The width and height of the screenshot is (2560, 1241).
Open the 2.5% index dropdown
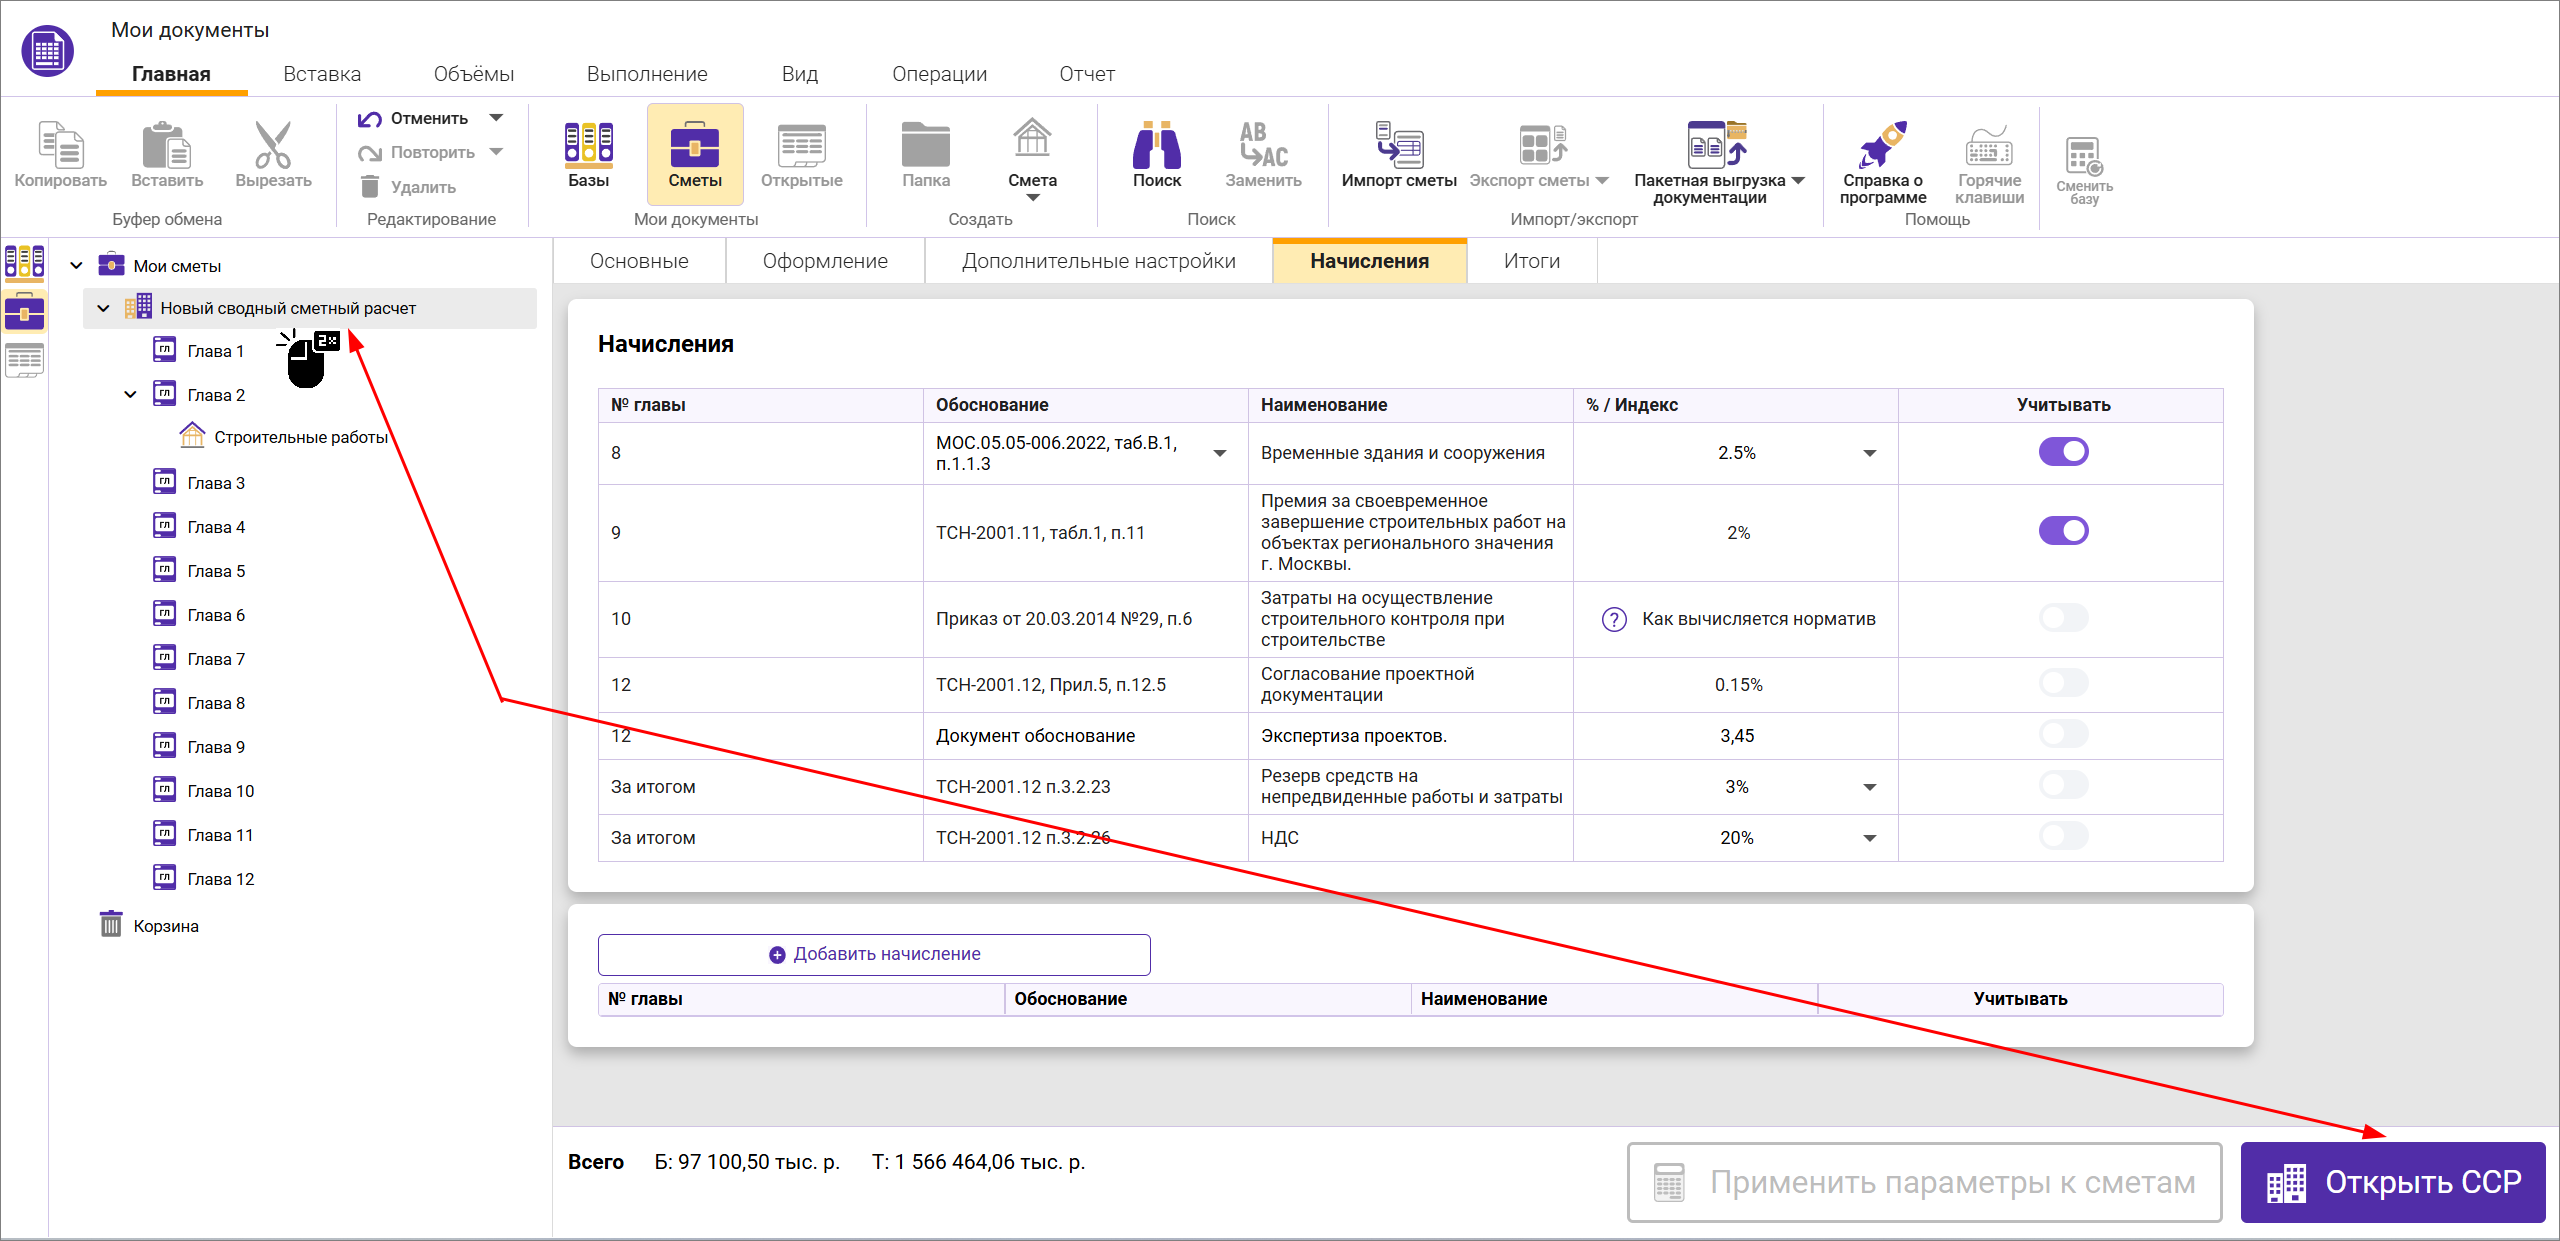[x=1869, y=453]
